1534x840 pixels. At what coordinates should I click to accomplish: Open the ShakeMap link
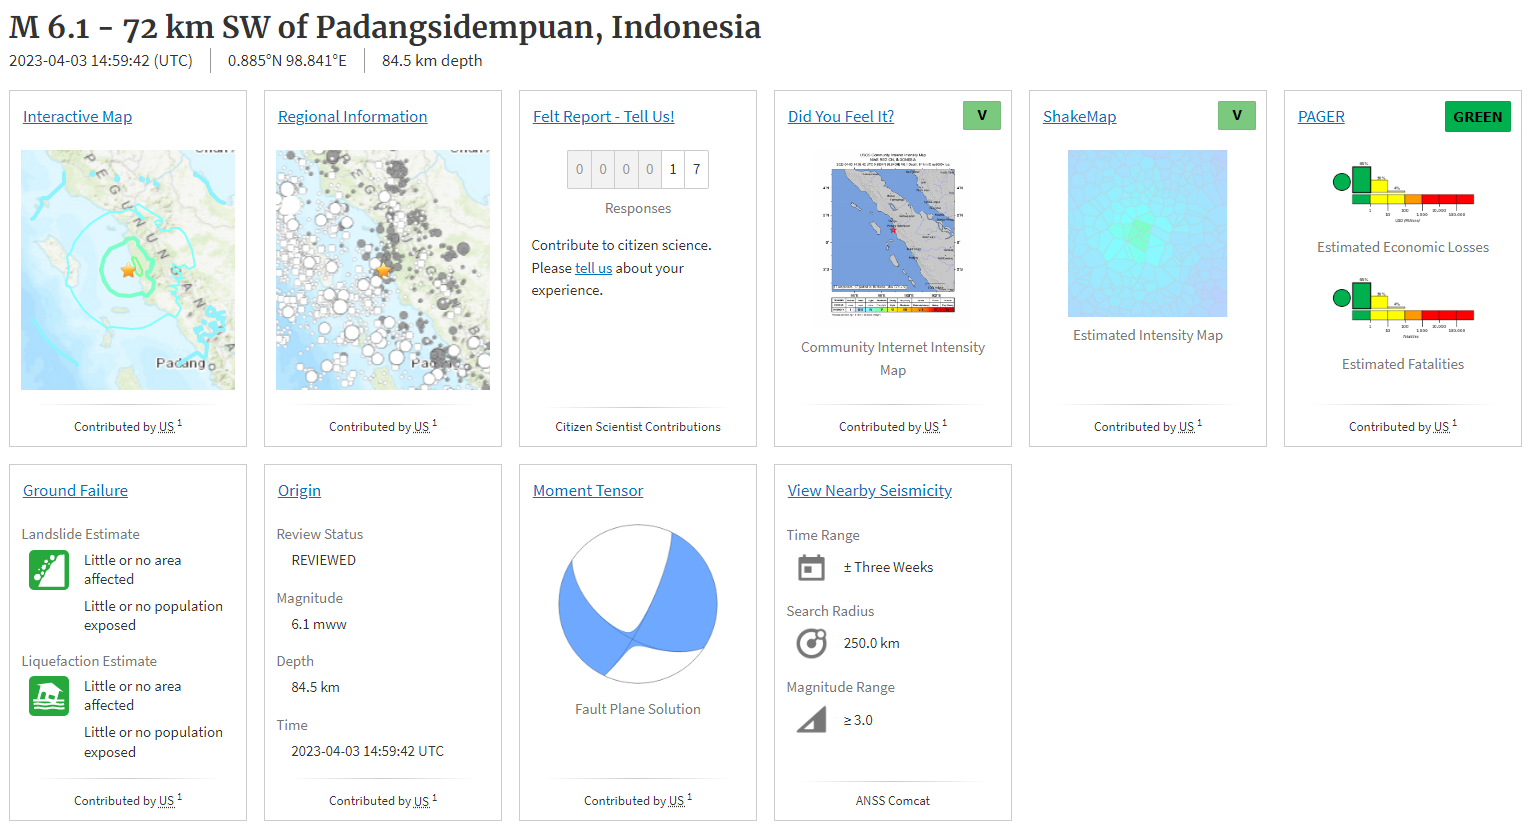1079,117
